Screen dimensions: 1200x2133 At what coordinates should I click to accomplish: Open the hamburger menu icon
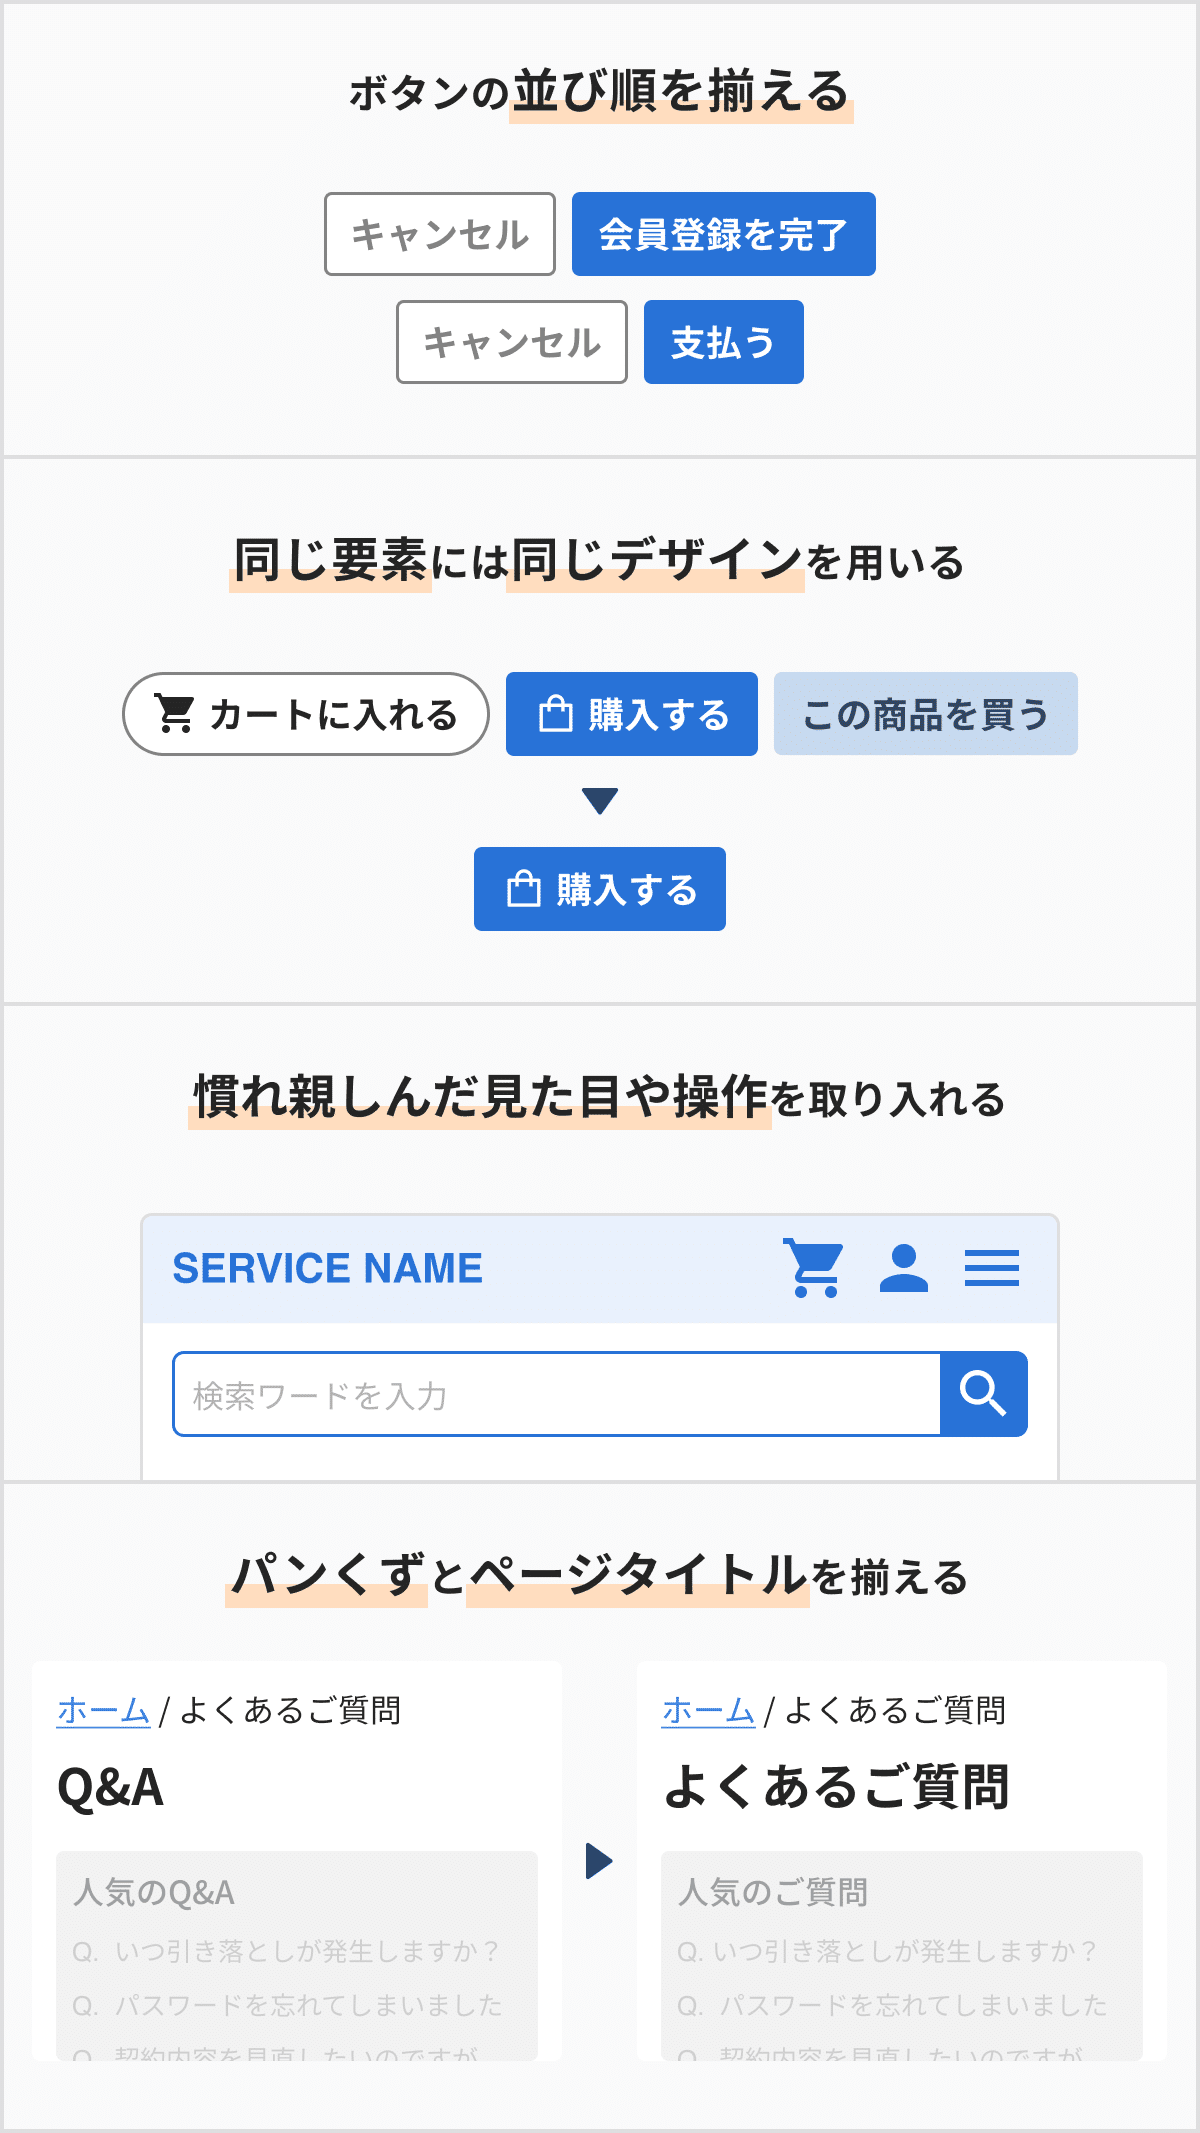[x=992, y=1268]
